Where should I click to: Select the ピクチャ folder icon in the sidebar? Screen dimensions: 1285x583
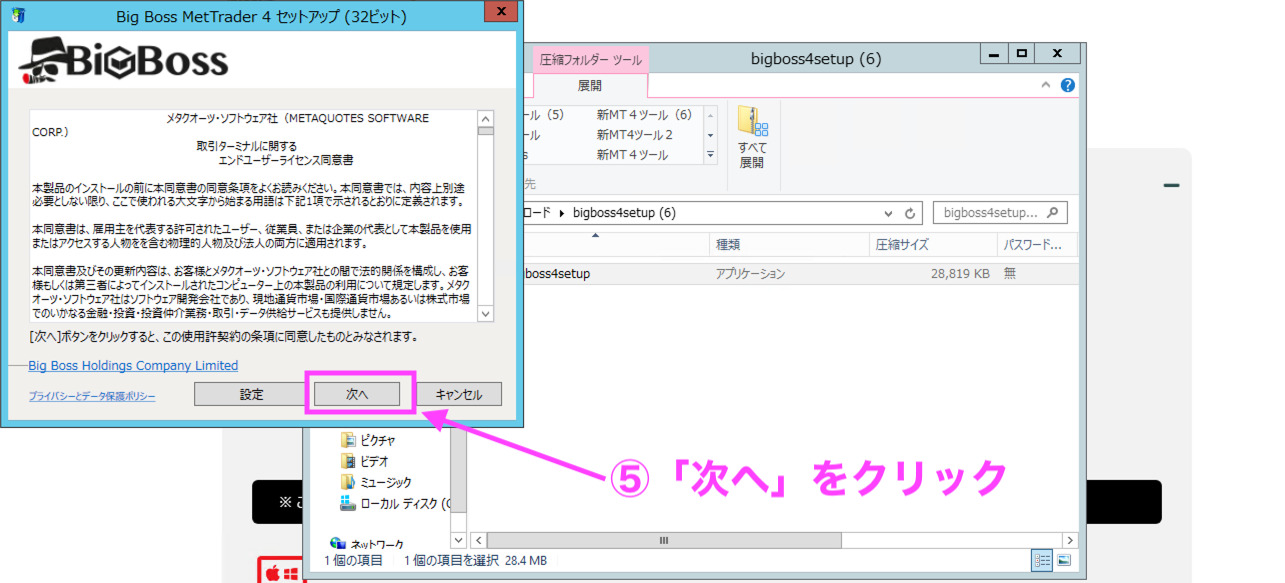coord(348,440)
